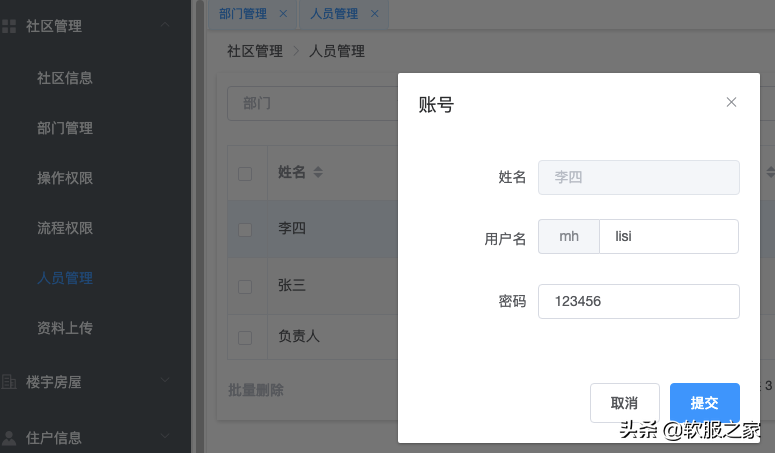Open 社区信息 in the sidebar
Image resolution: width=775 pixels, height=453 pixels.
point(65,78)
